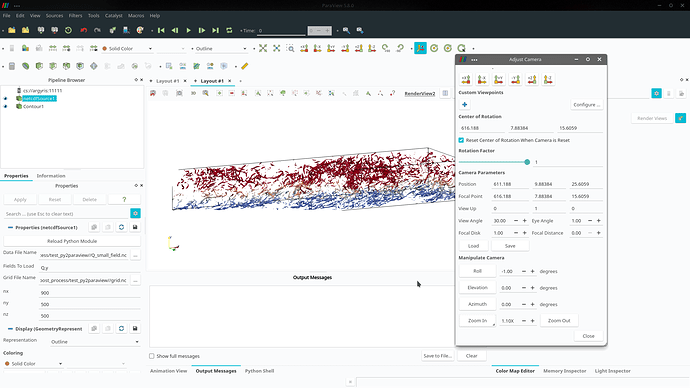Image resolution: width=690 pixels, height=388 pixels.
Task: Increase View Angle with plus stepper
Action: pos(525,220)
